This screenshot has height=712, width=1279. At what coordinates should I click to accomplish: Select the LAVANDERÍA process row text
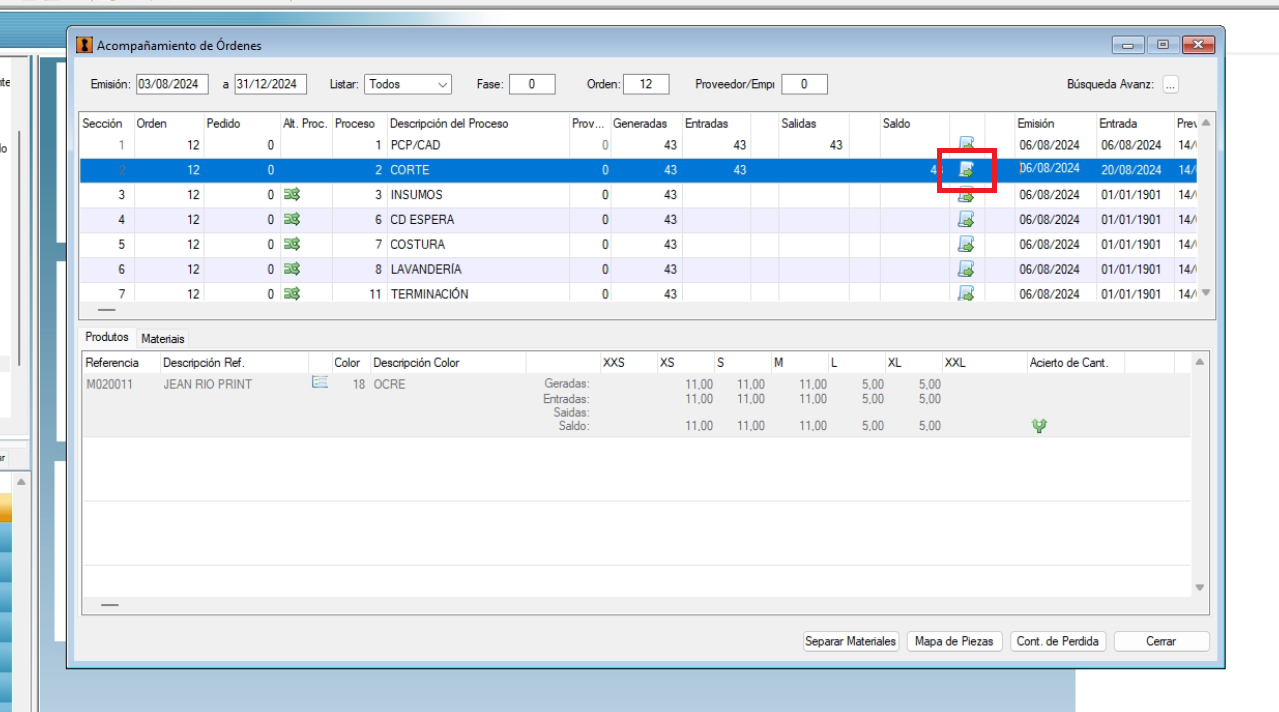426,269
